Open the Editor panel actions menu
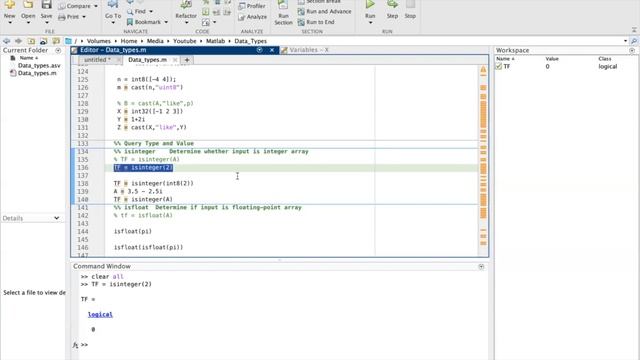 pos(260,50)
